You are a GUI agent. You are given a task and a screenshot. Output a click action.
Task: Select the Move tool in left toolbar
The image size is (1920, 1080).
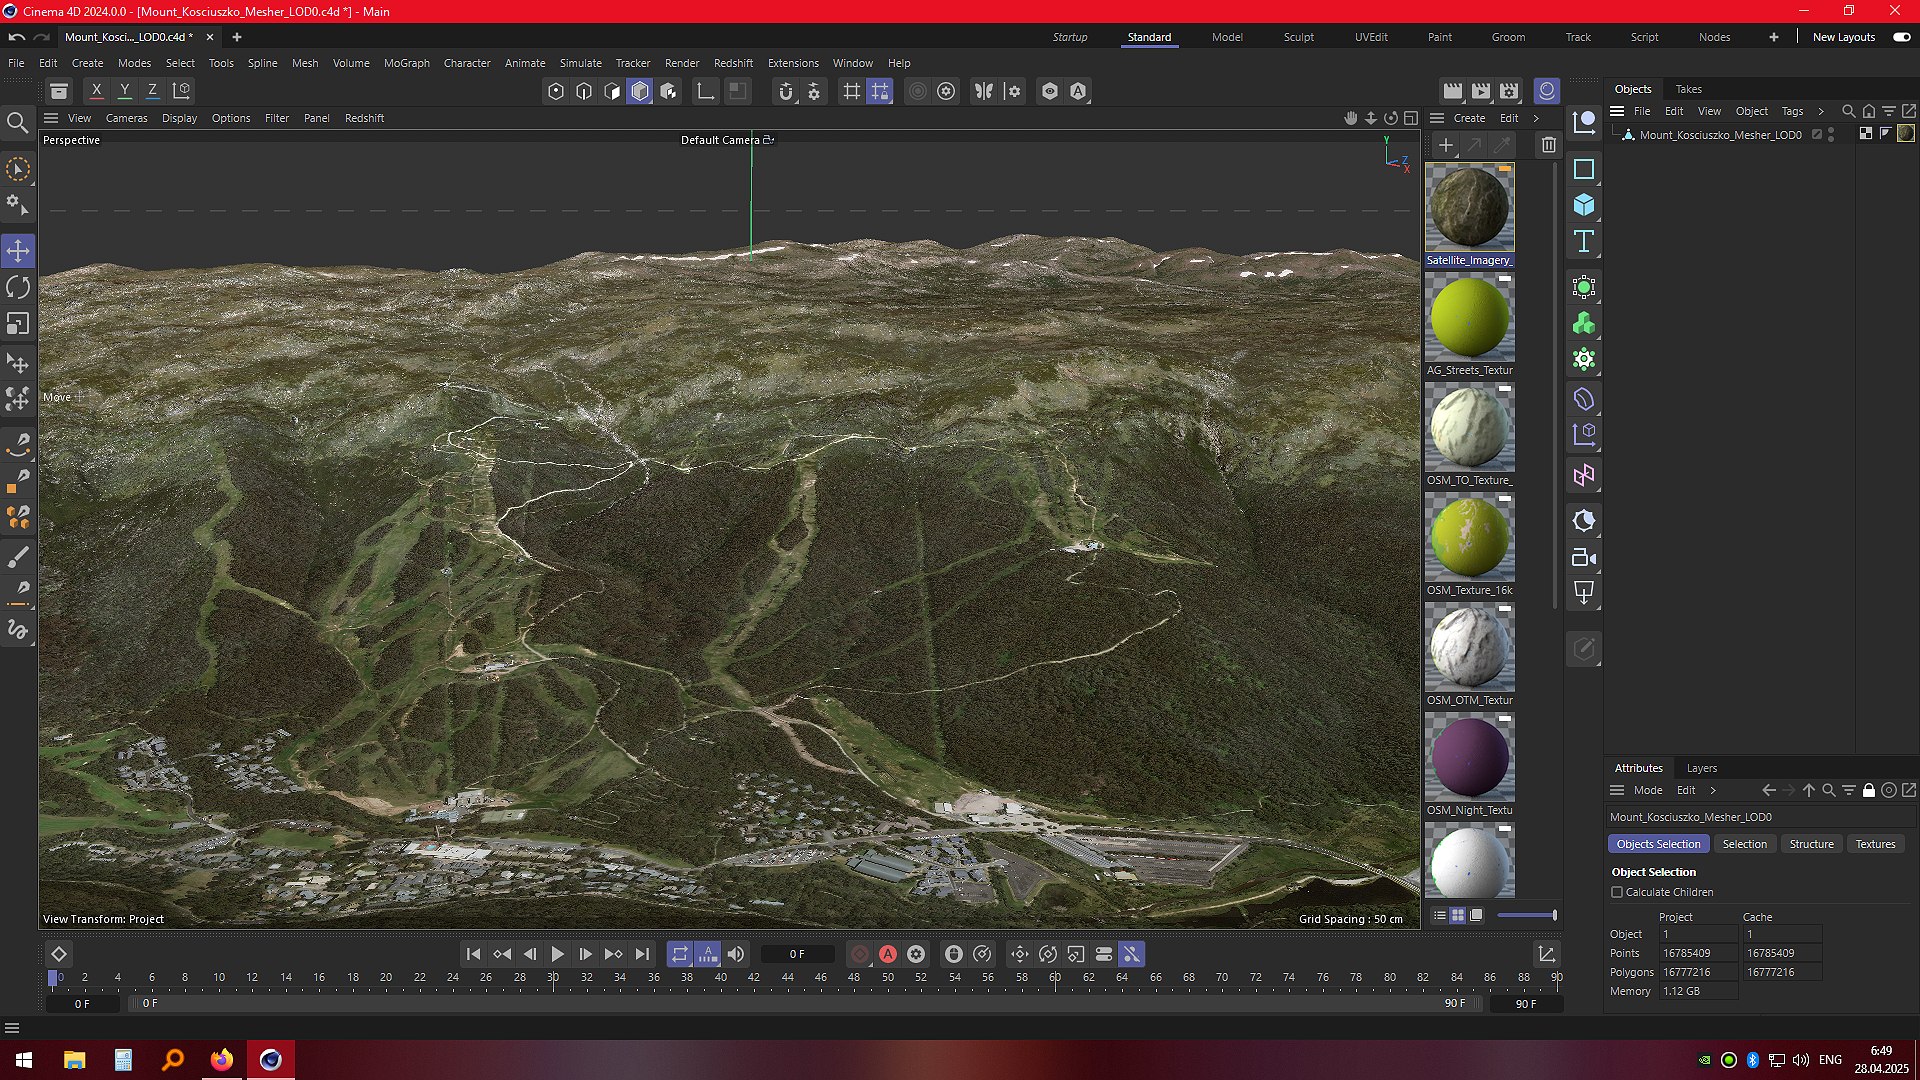pyautogui.click(x=18, y=251)
